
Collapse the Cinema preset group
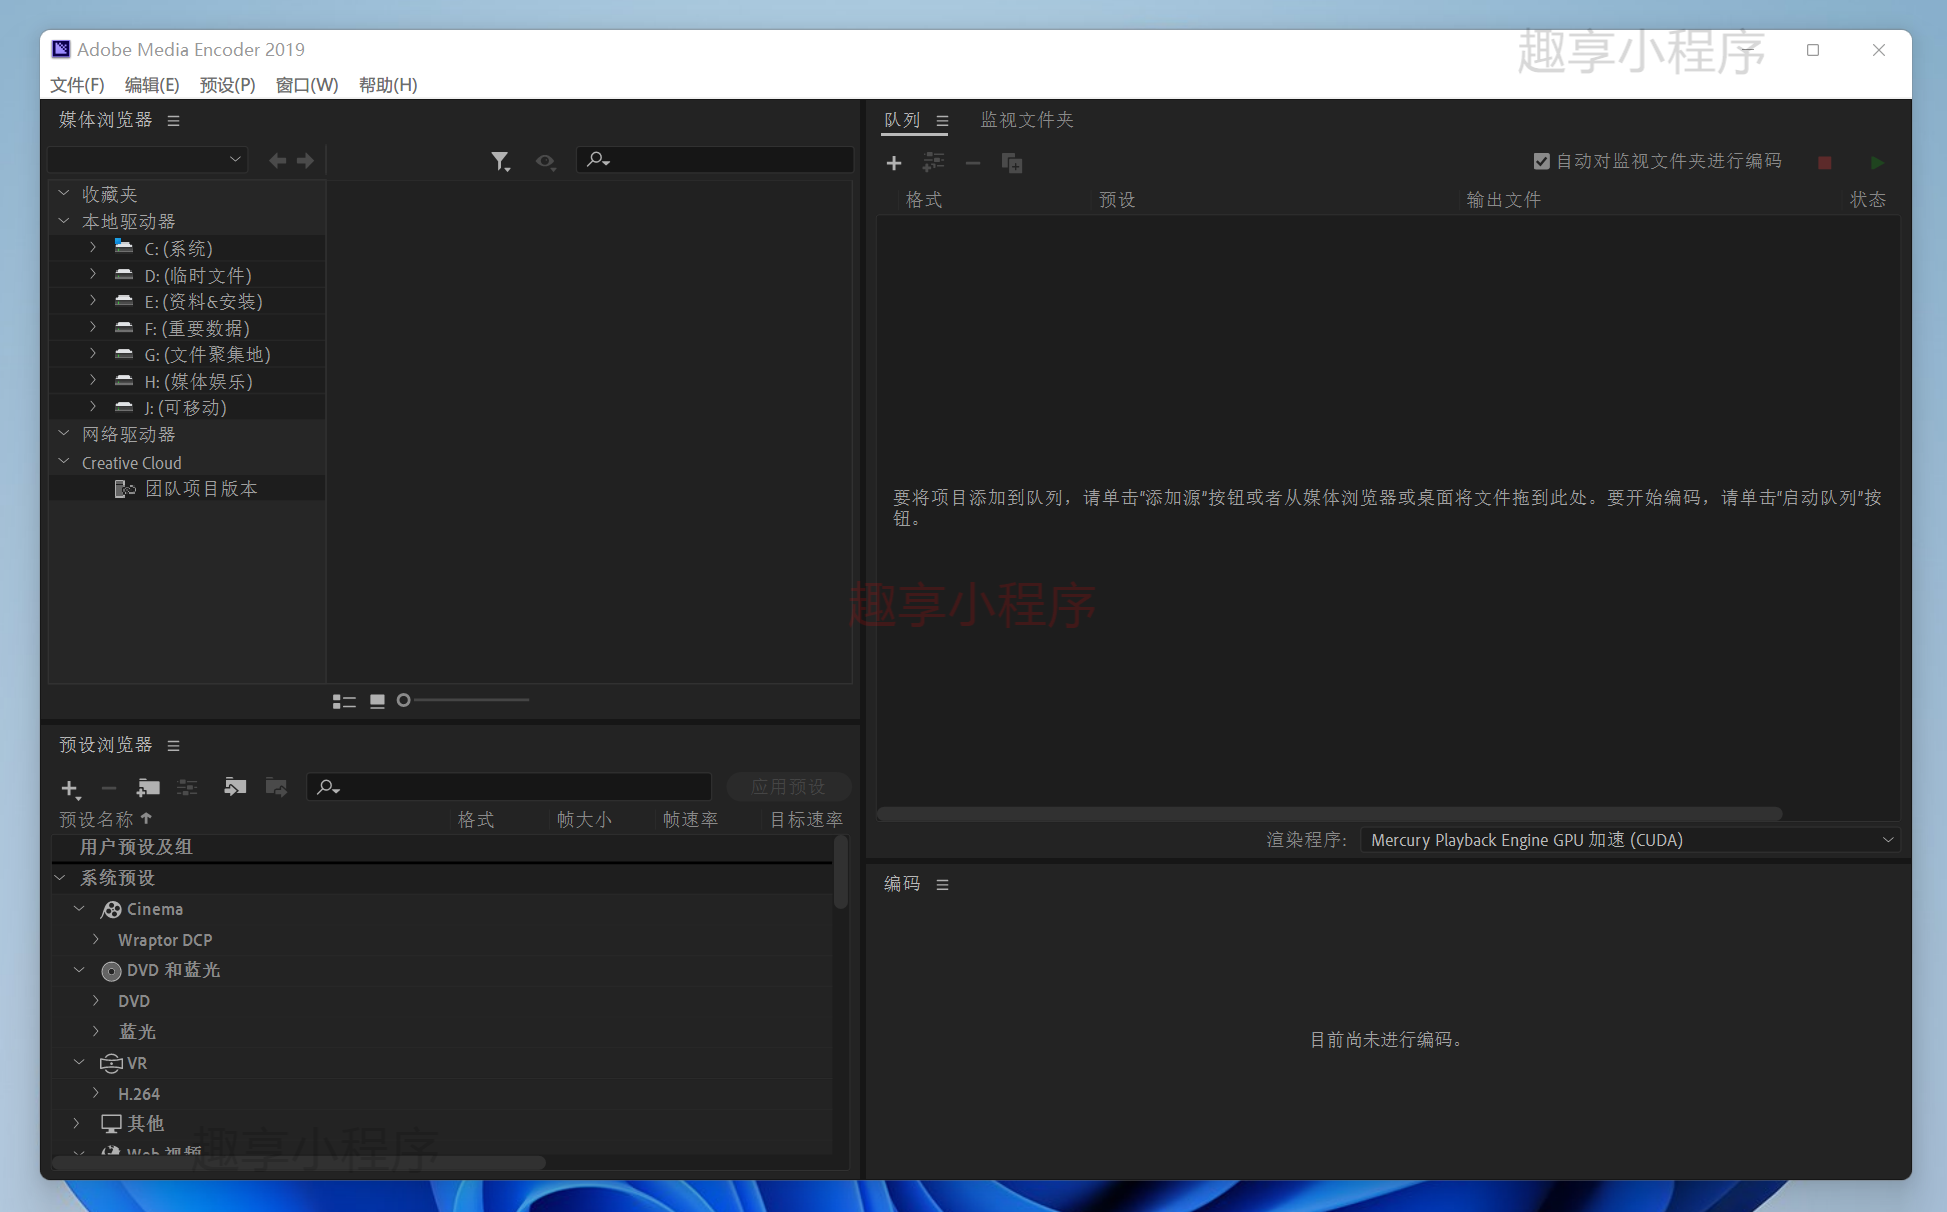[80, 908]
